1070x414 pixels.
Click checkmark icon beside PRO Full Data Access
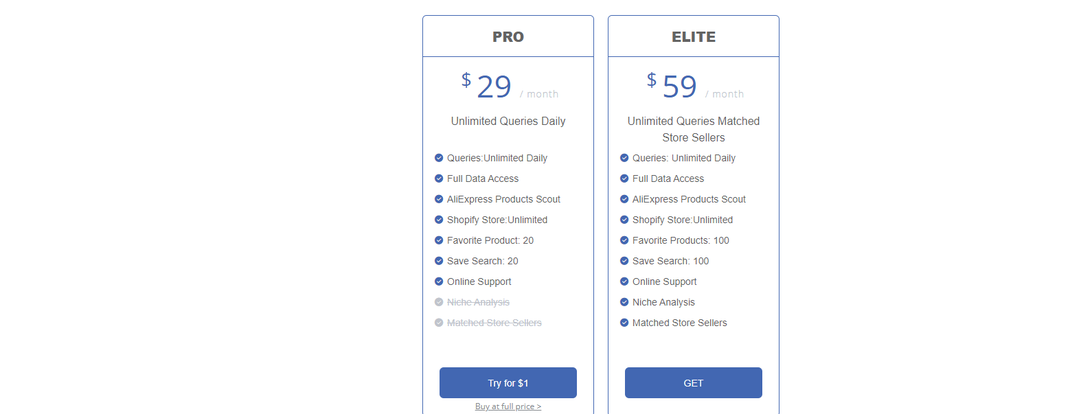(439, 179)
